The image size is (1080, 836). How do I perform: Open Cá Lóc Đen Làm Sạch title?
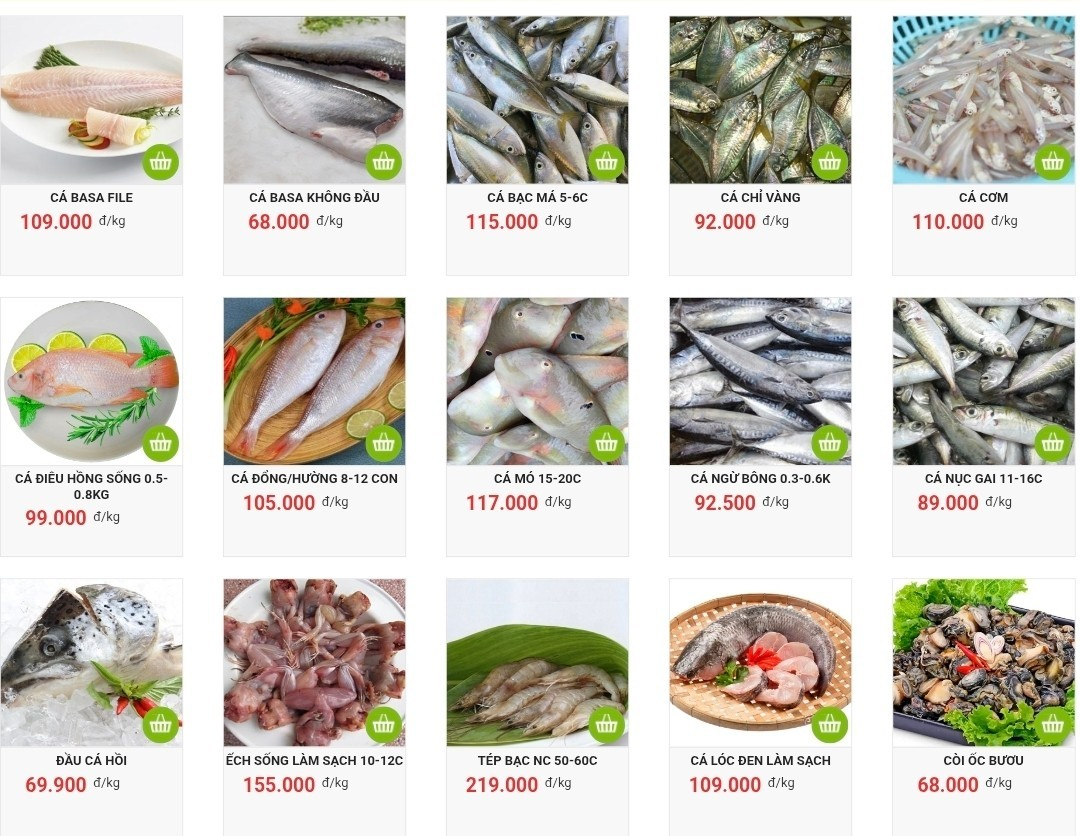[x=760, y=760]
